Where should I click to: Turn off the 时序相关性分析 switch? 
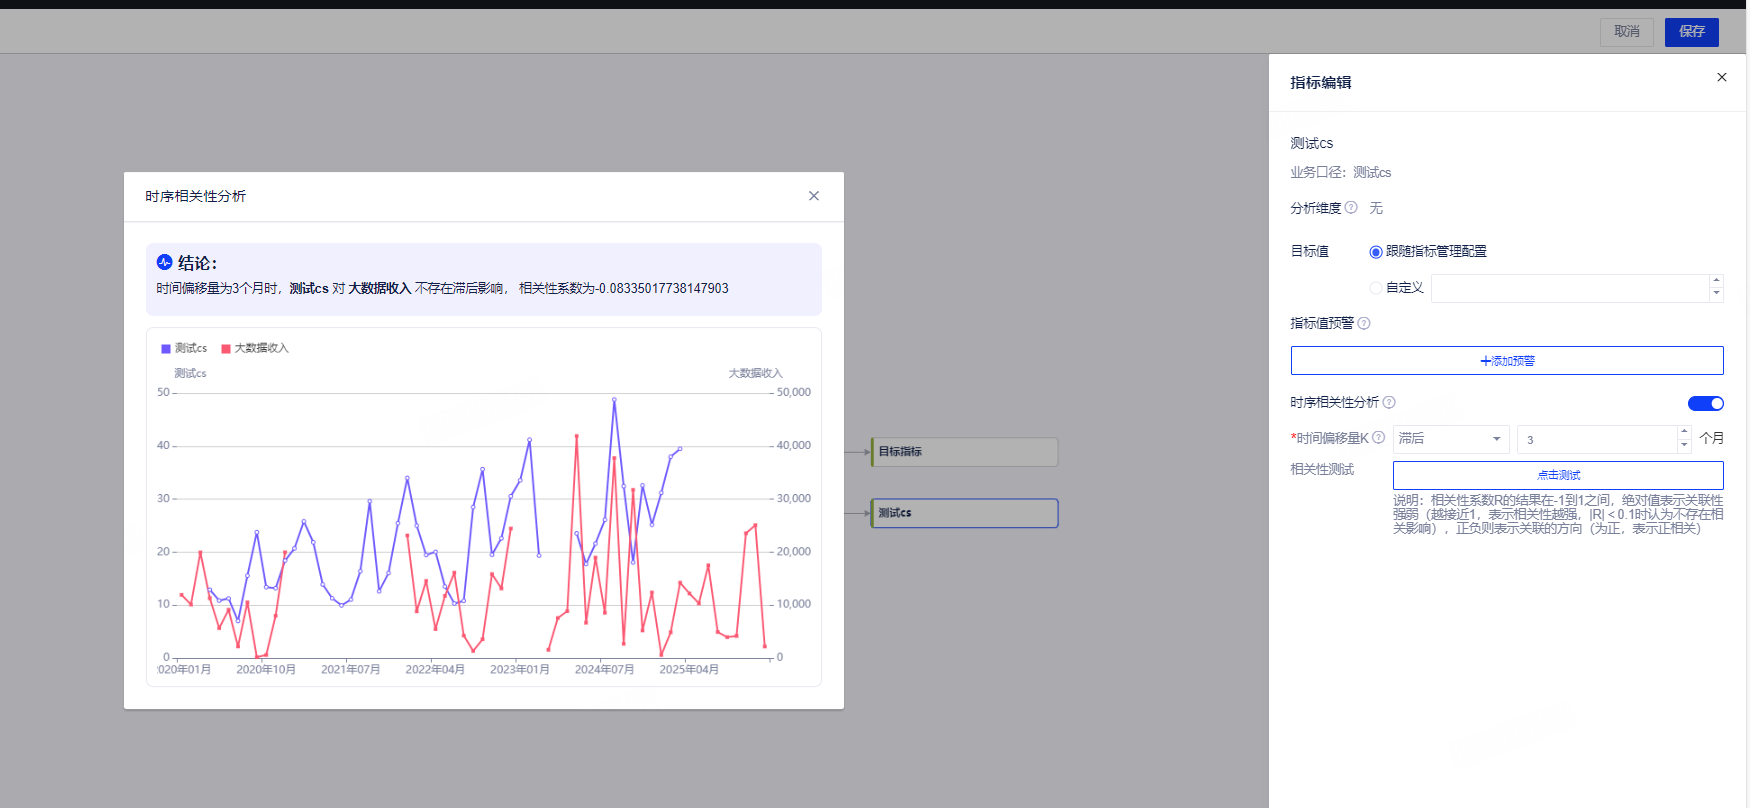click(x=1706, y=404)
